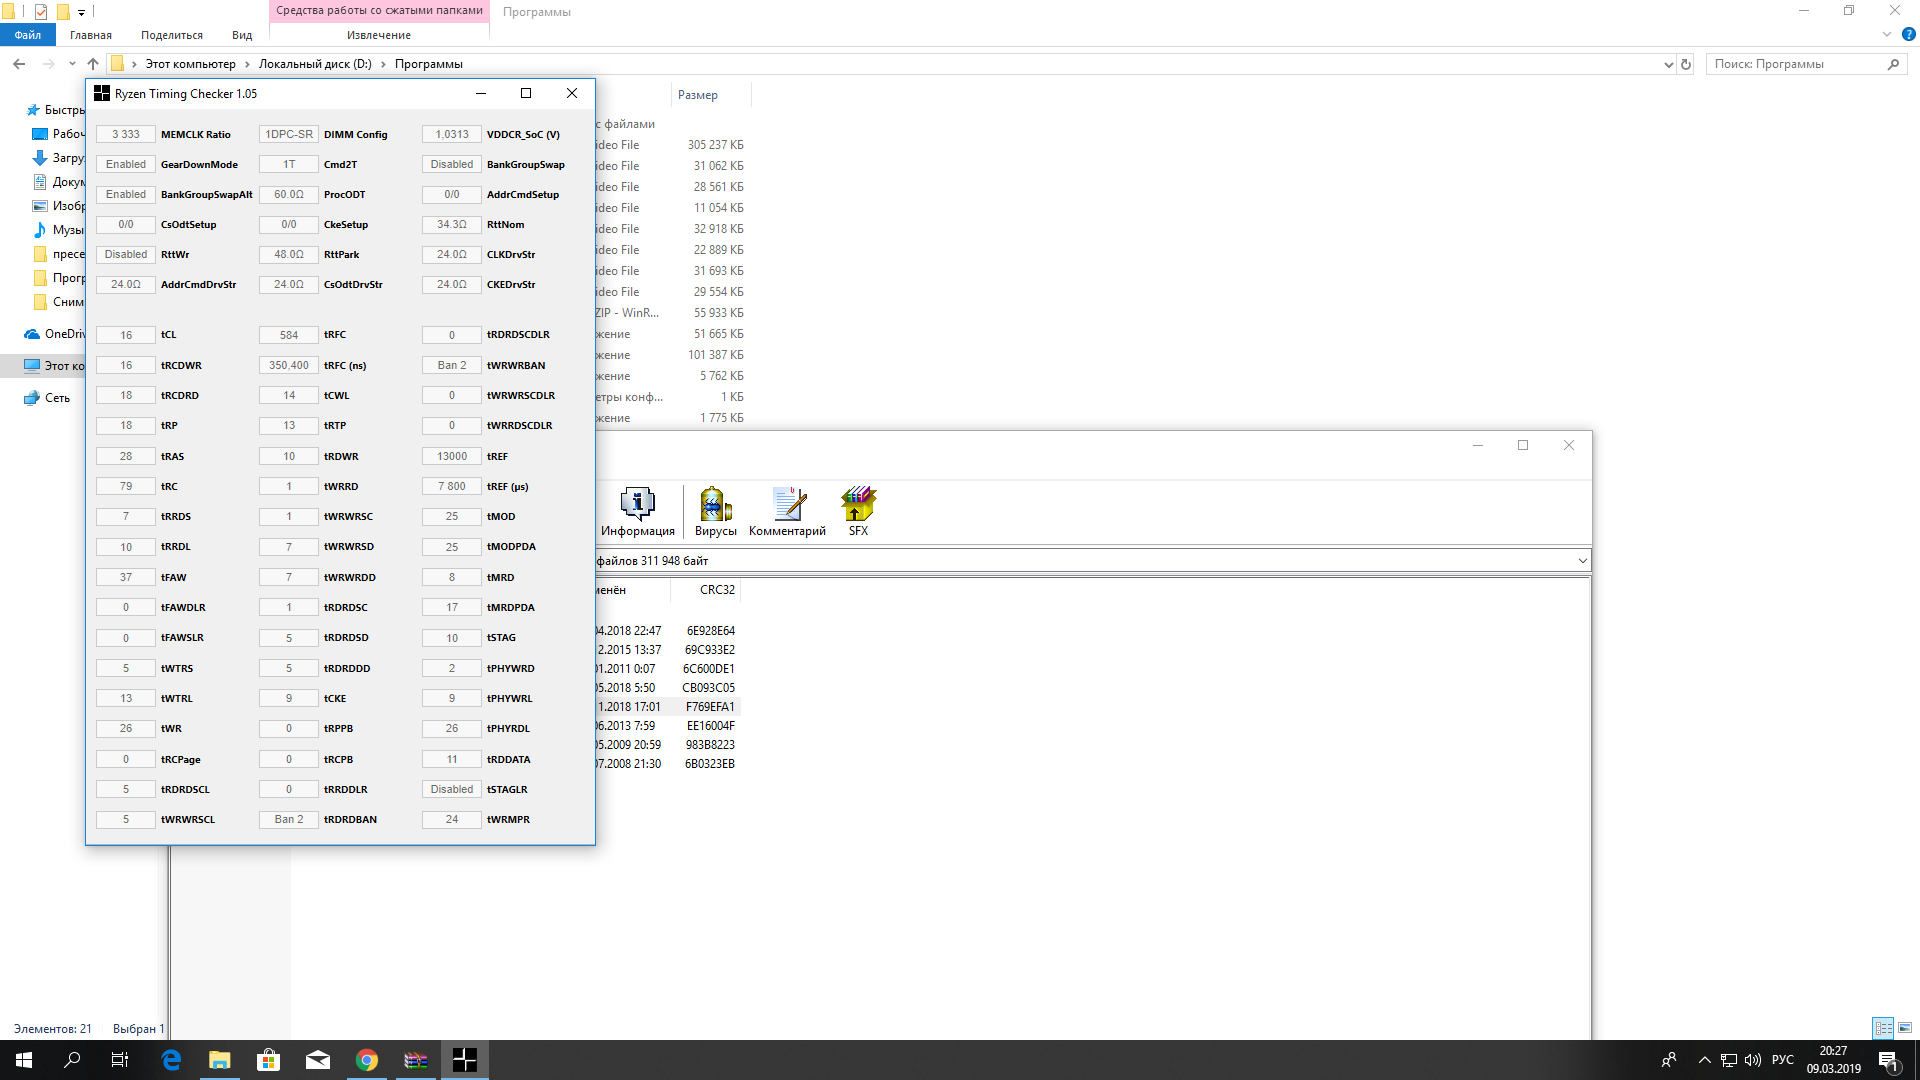Viewport: 1920px width, 1080px height.
Task: Switch to the Вид ribbon tab
Action: (242, 35)
